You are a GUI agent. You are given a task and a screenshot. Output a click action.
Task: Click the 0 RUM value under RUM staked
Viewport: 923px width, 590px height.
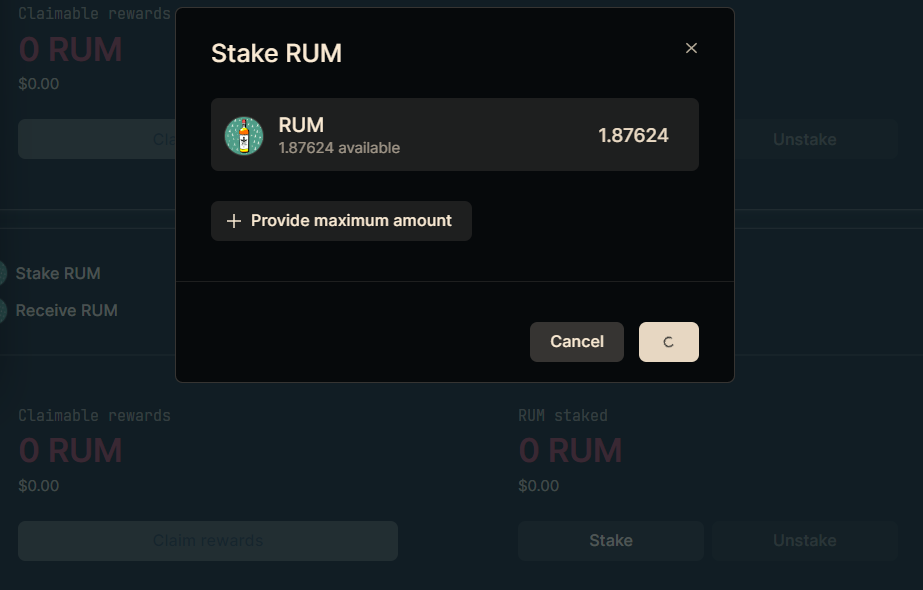[x=570, y=450]
